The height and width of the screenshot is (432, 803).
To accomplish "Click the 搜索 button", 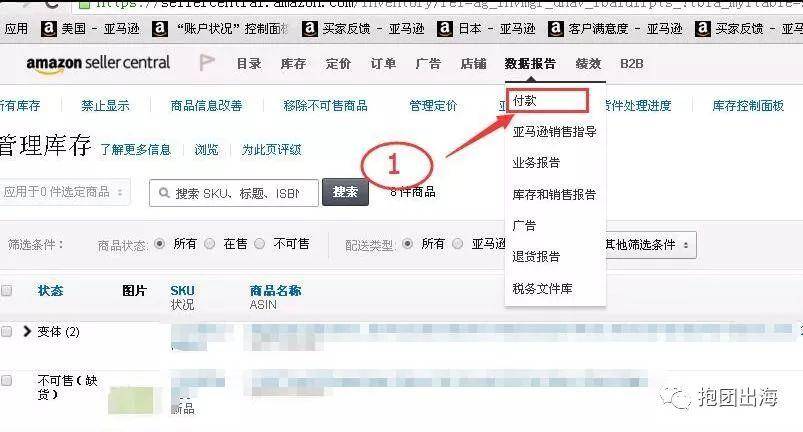I will coord(345,192).
